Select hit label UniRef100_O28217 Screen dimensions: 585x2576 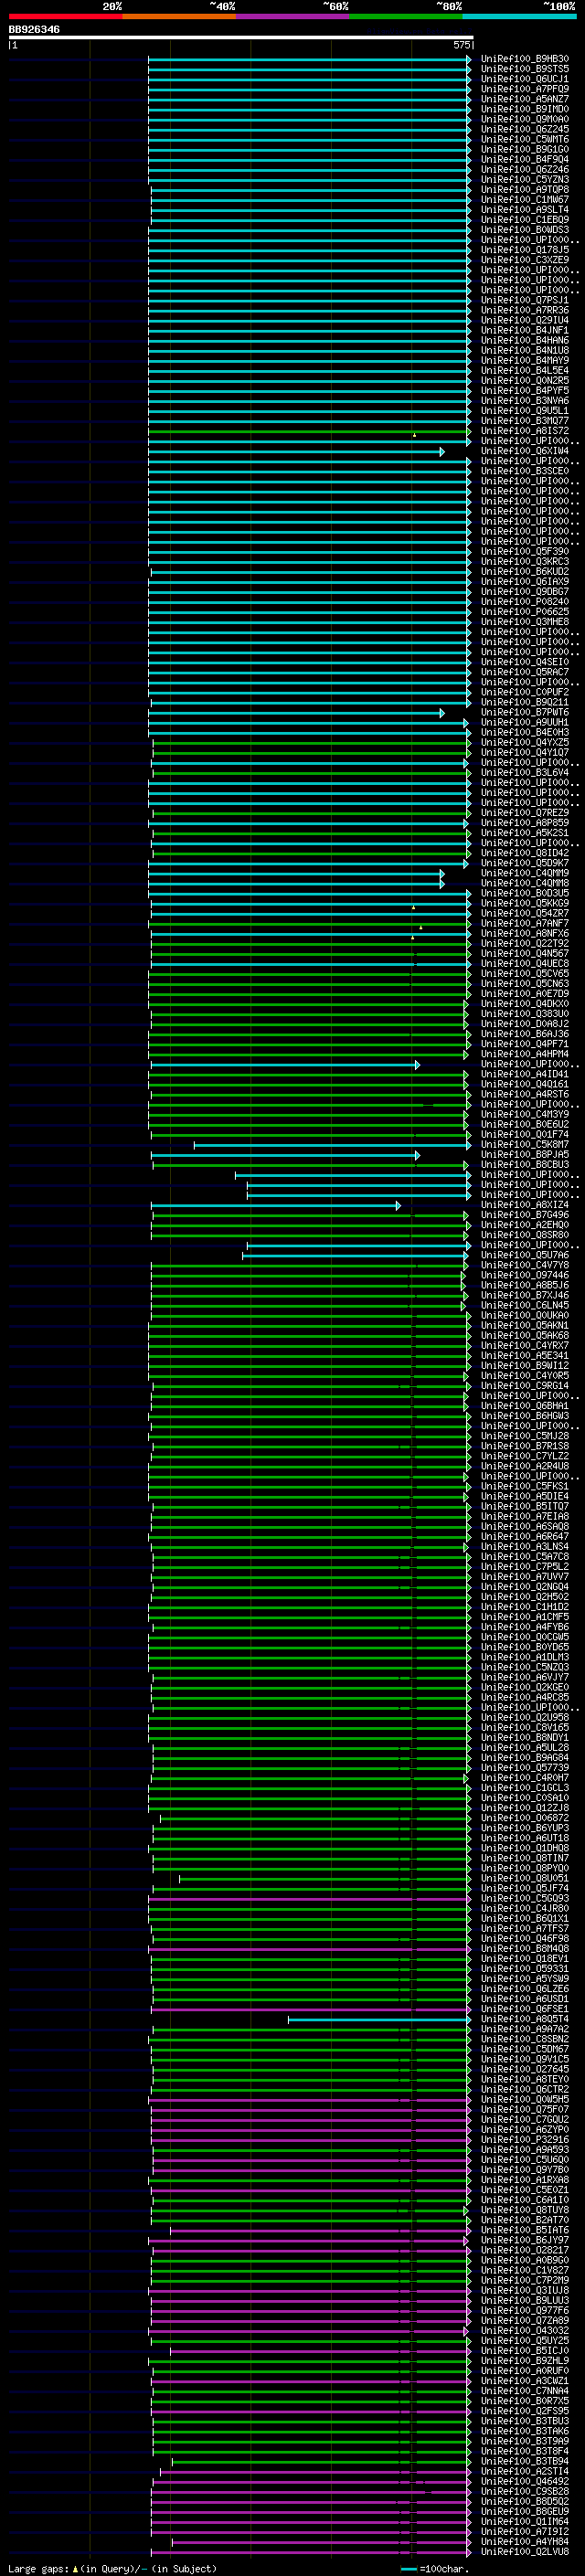(525, 2250)
